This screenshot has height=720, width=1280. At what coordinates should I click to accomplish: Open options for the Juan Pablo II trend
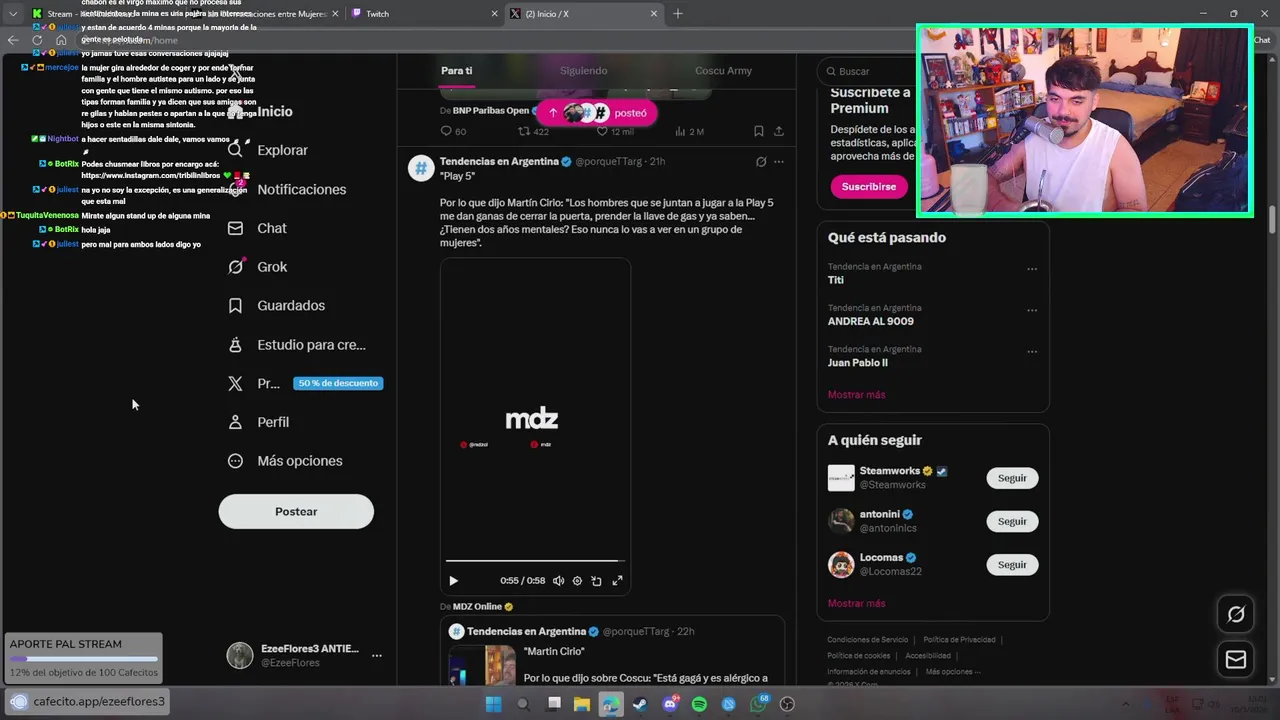pyautogui.click(x=1032, y=352)
